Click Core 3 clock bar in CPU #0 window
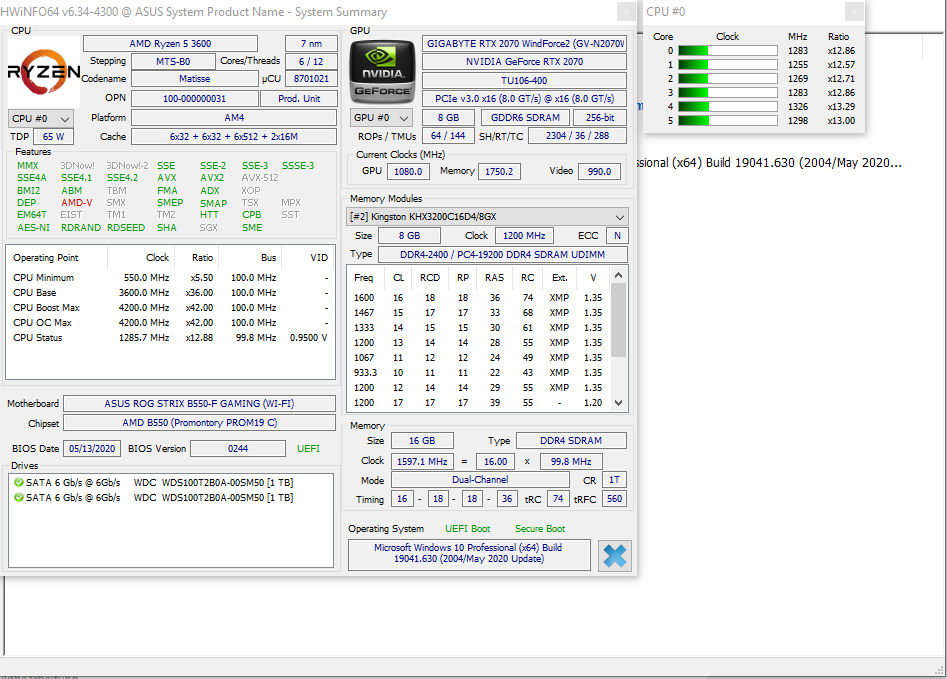Image resolution: width=947 pixels, height=679 pixels. [728, 92]
